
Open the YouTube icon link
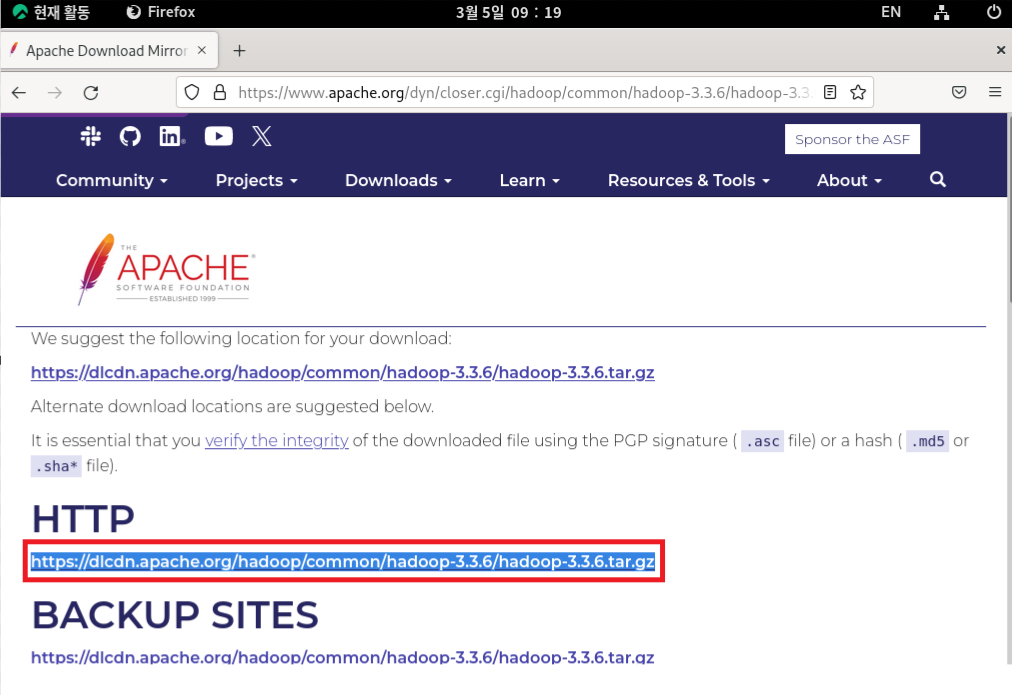coord(219,136)
